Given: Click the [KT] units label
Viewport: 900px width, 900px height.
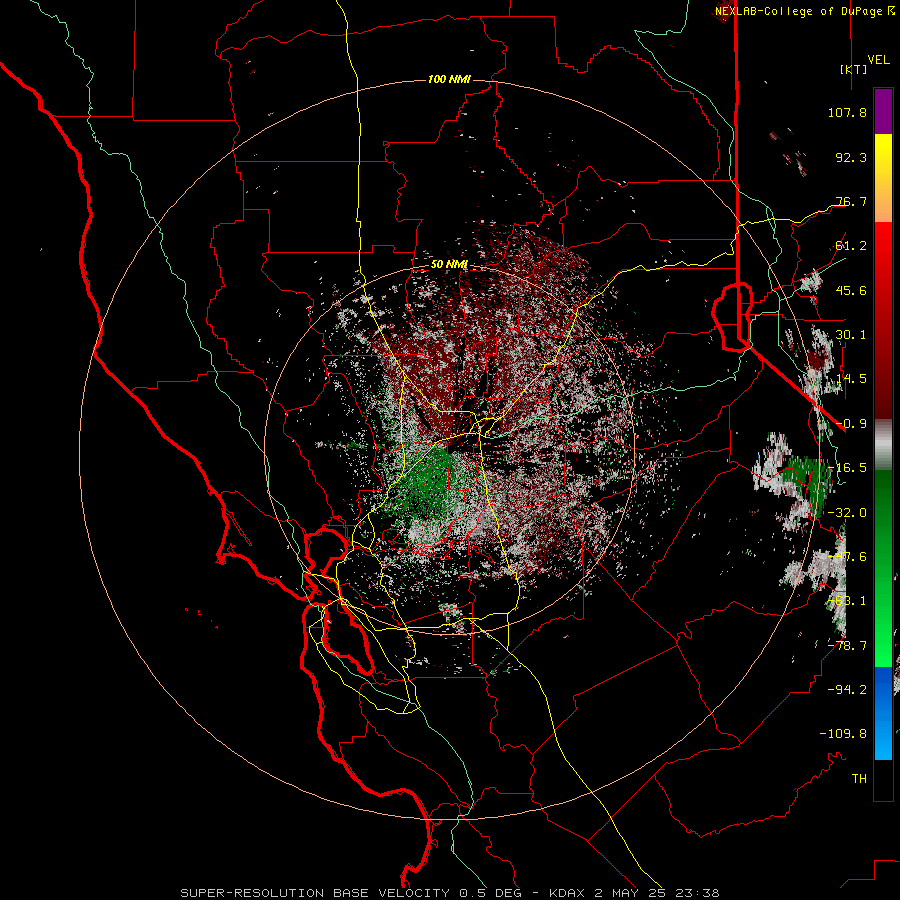Looking at the screenshot, I should click(x=853, y=69).
